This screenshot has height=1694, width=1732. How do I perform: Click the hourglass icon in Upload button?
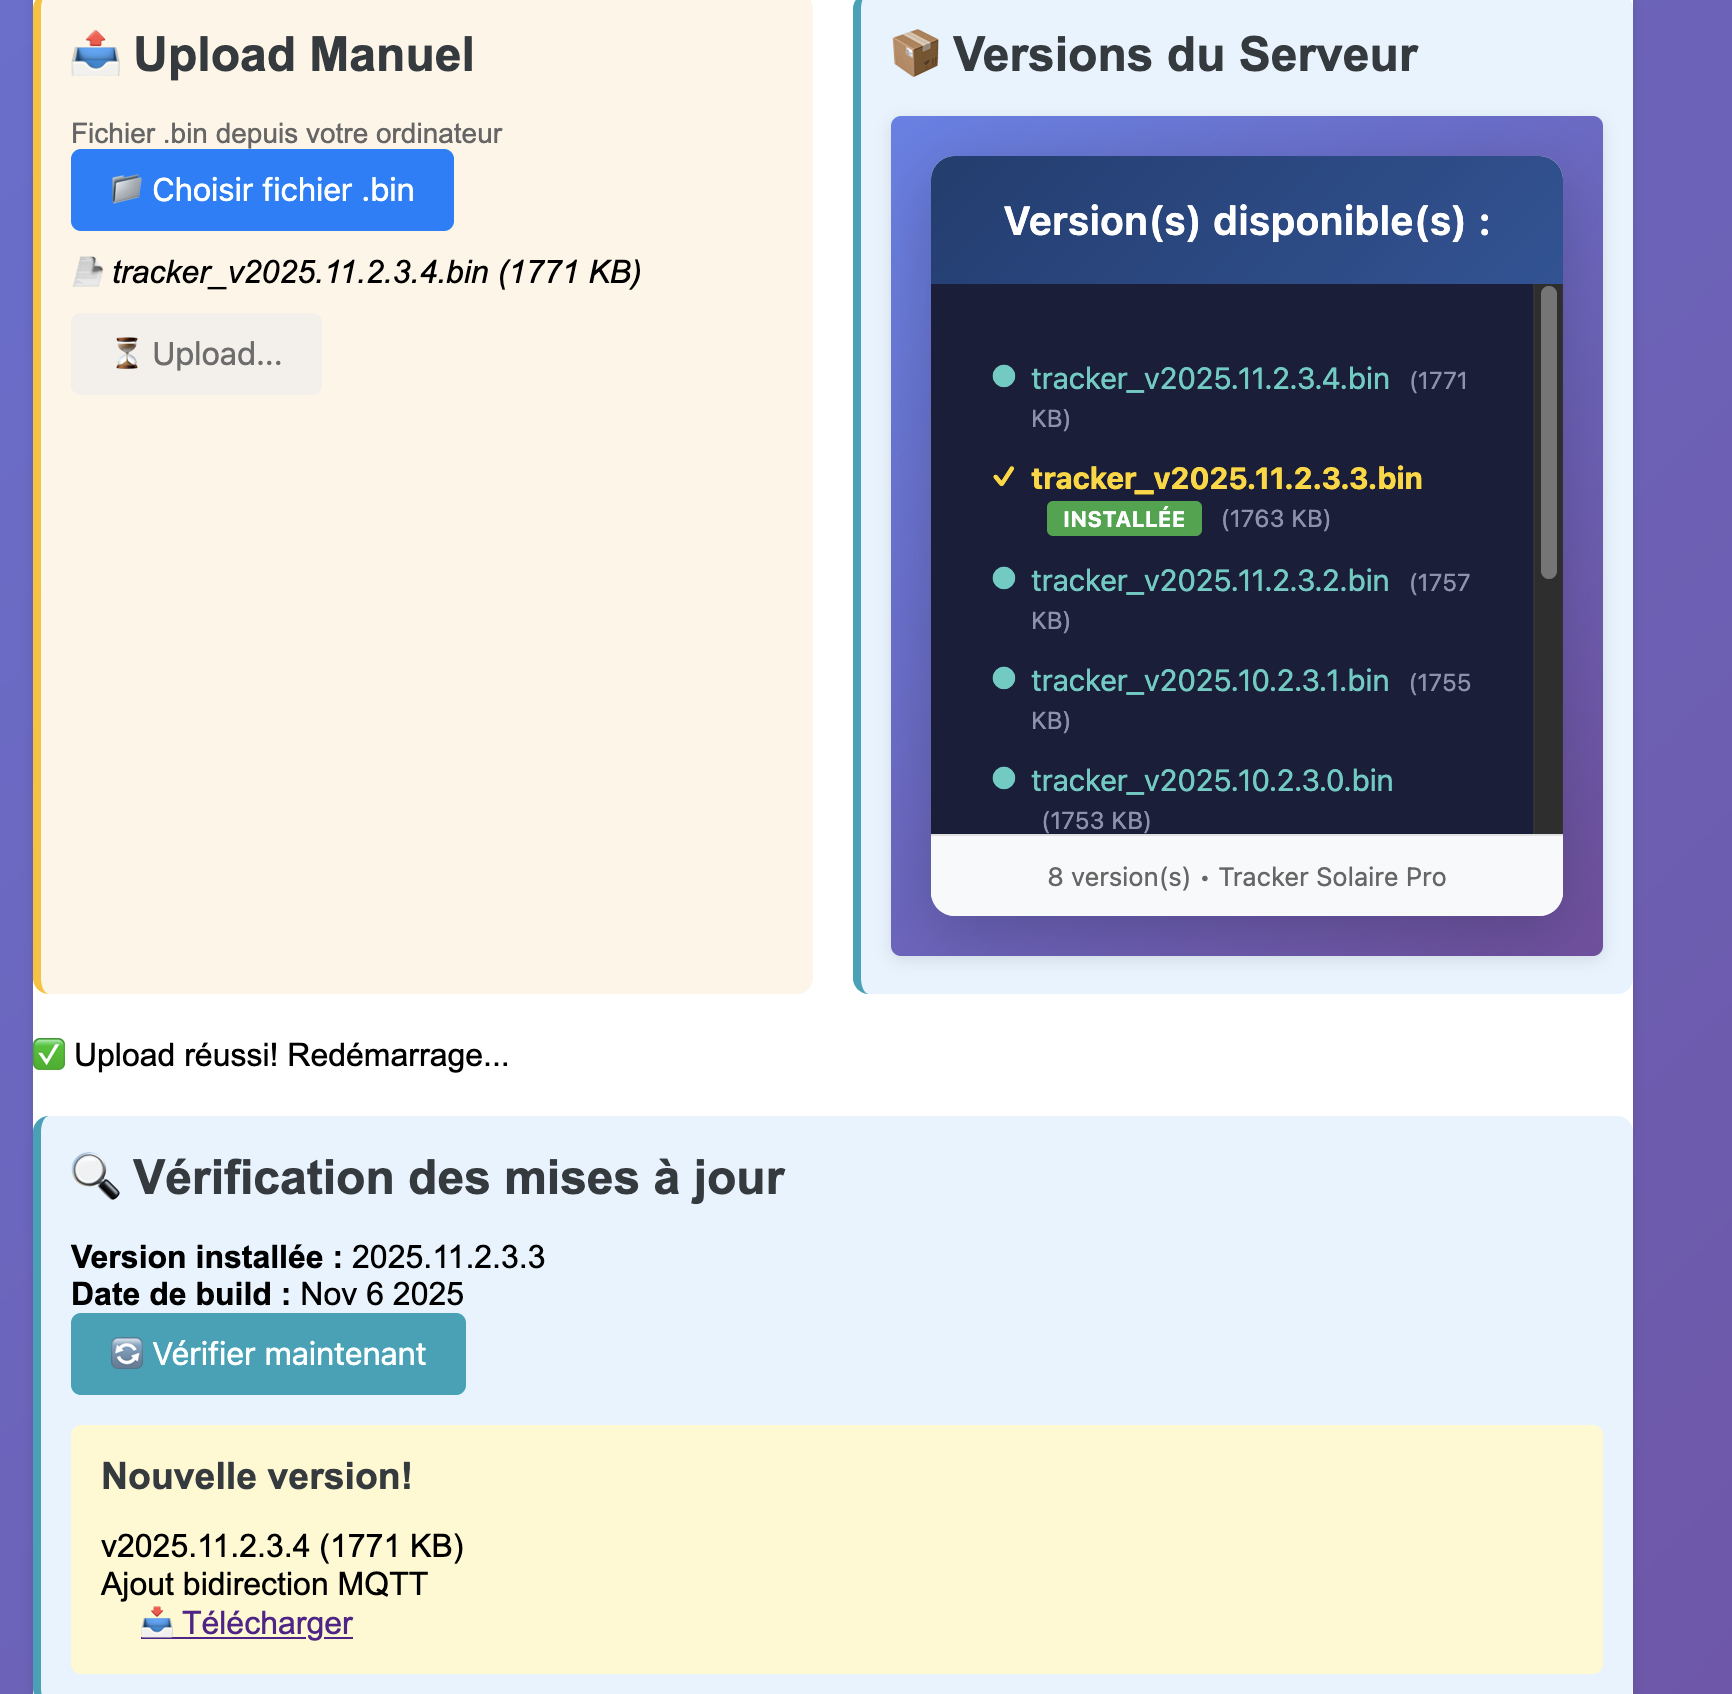click(126, 353)
